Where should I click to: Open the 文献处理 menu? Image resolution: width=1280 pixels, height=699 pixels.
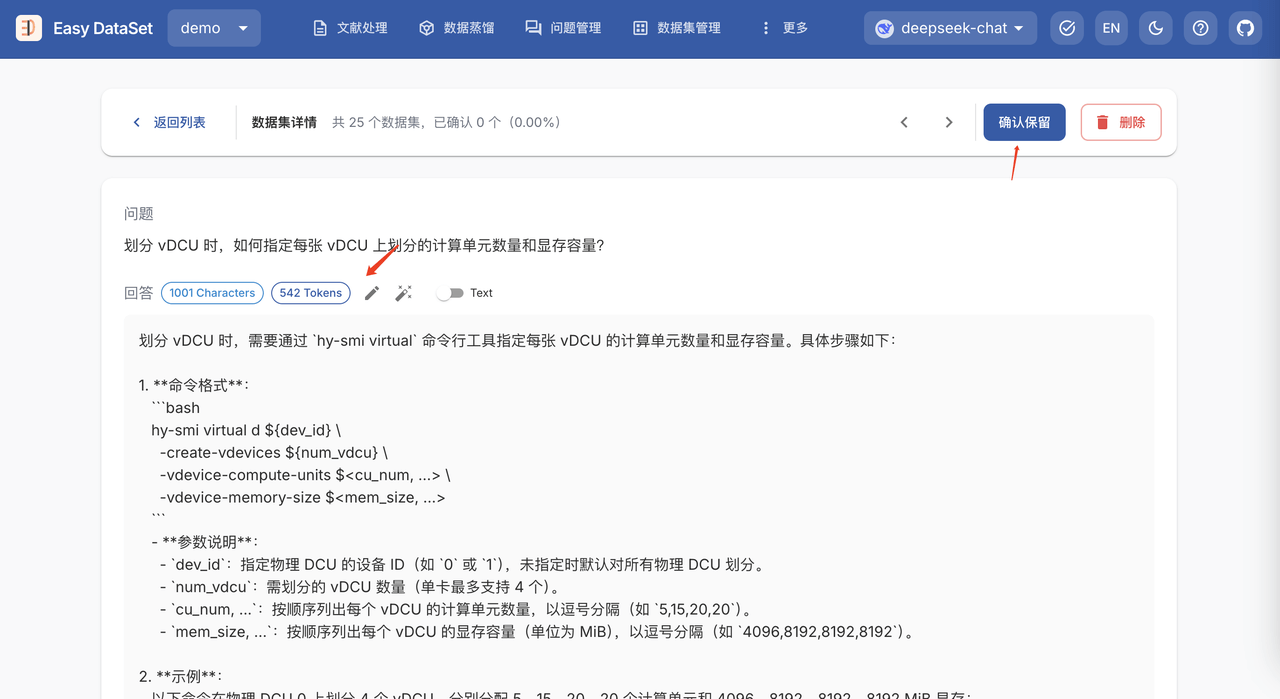click(x=350, y=28)
